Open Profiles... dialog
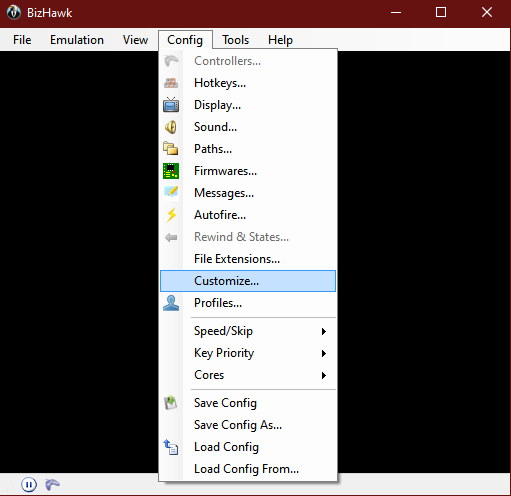 point(248,303)
